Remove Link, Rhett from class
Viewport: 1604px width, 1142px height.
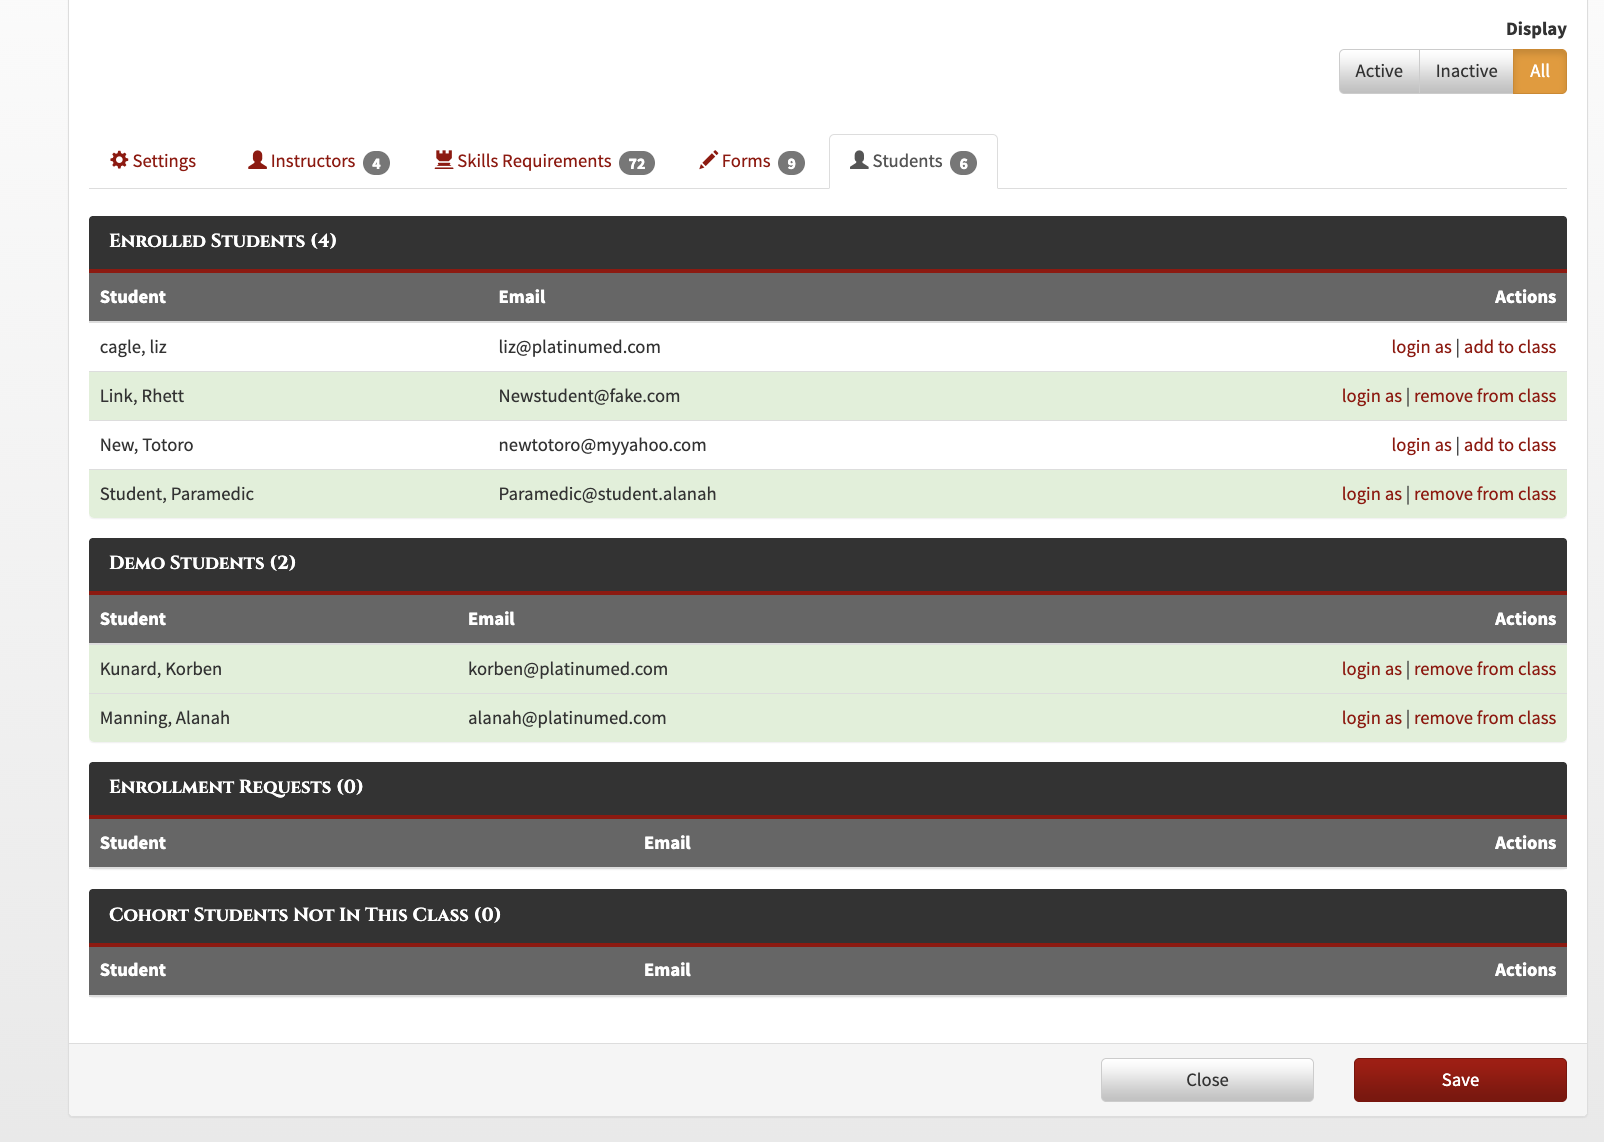pos(1485,396)
